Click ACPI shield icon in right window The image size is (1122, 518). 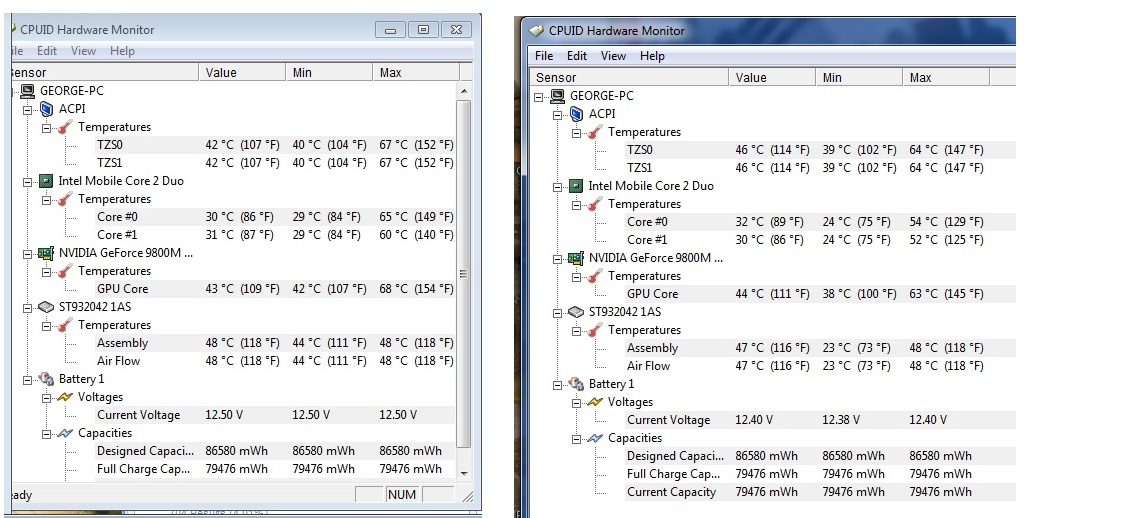coord(577,114)
